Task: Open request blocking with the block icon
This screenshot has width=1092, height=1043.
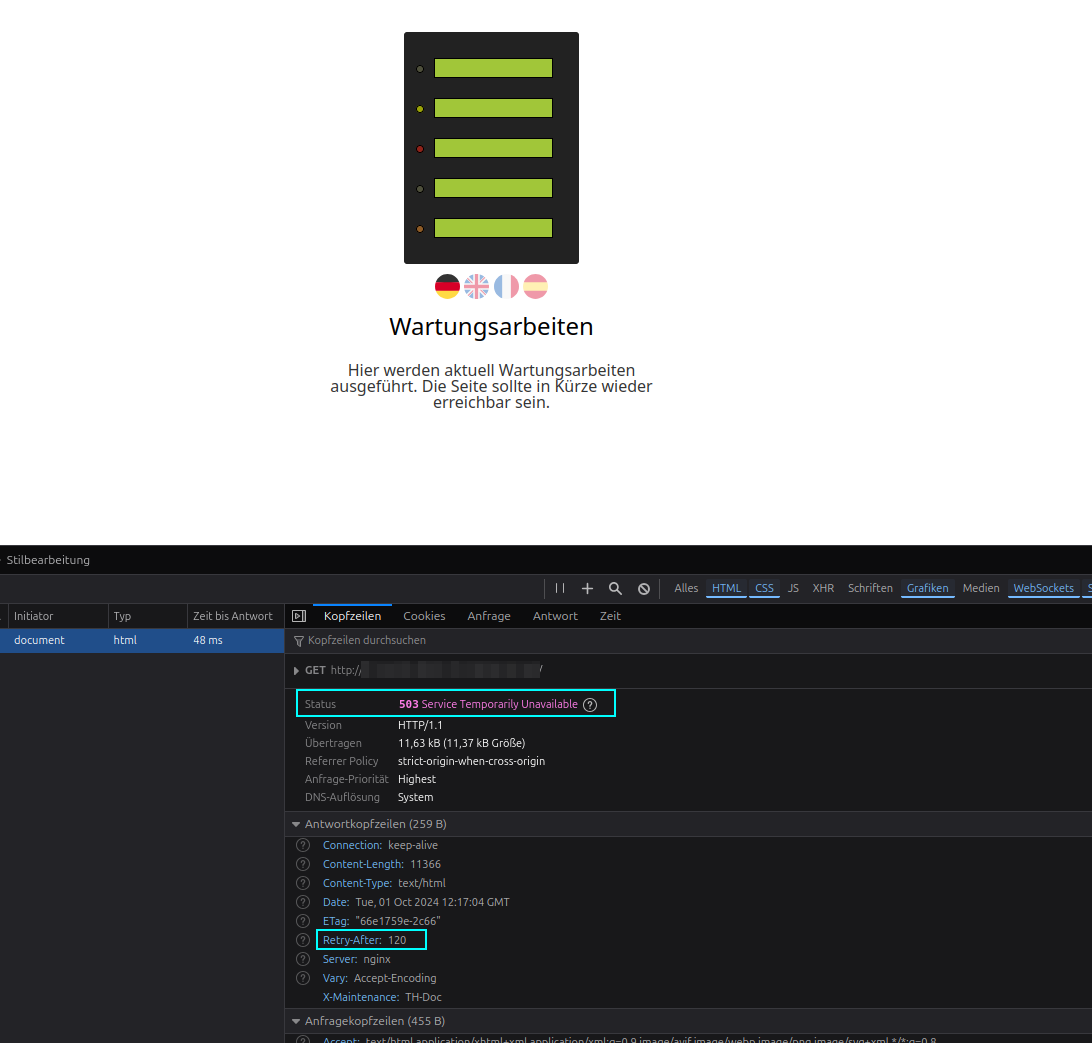Action: tap(644, 588)
